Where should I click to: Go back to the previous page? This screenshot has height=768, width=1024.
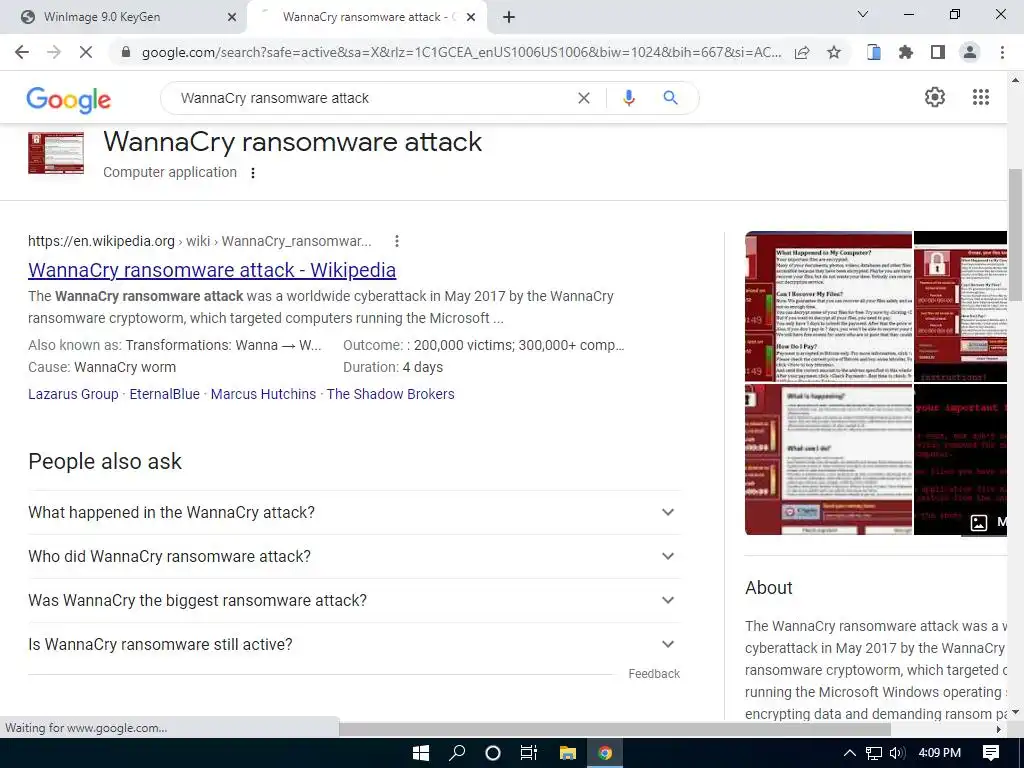22,52
